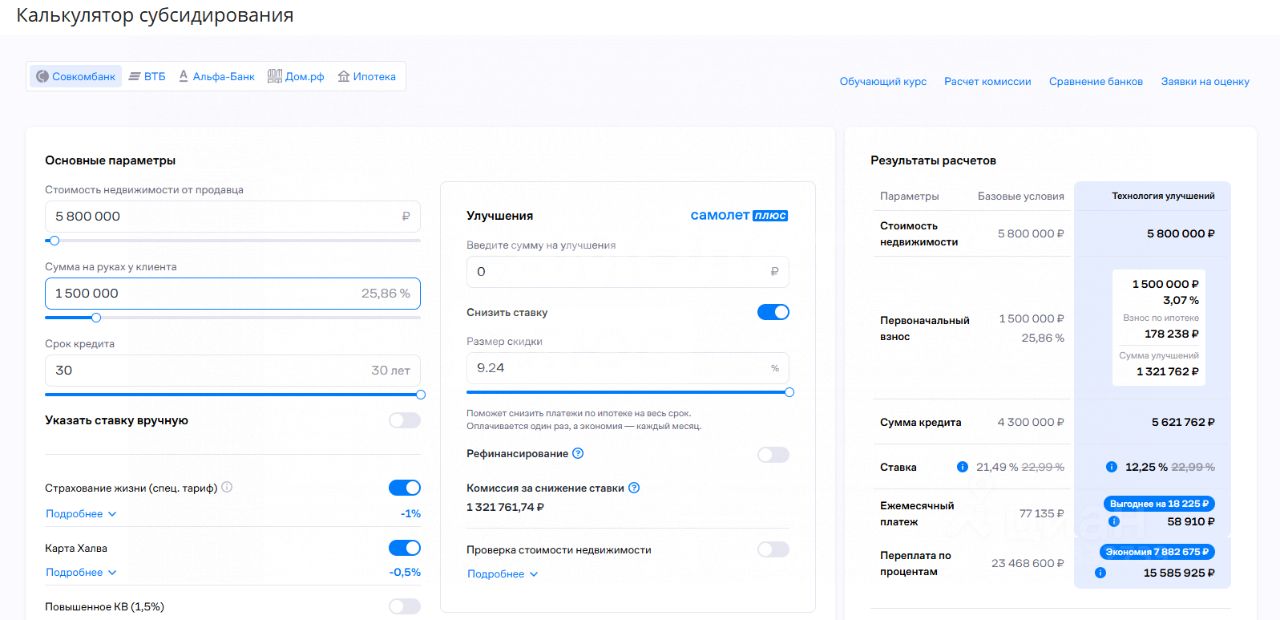
Task: Click the Совкомбанк logo icon
Action: pos(42,76)
